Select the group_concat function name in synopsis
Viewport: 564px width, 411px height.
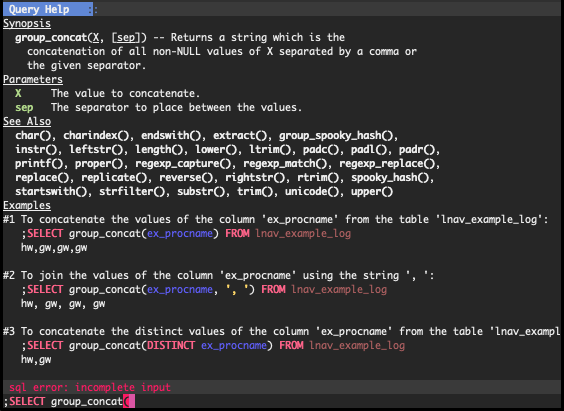coord(51,37)
